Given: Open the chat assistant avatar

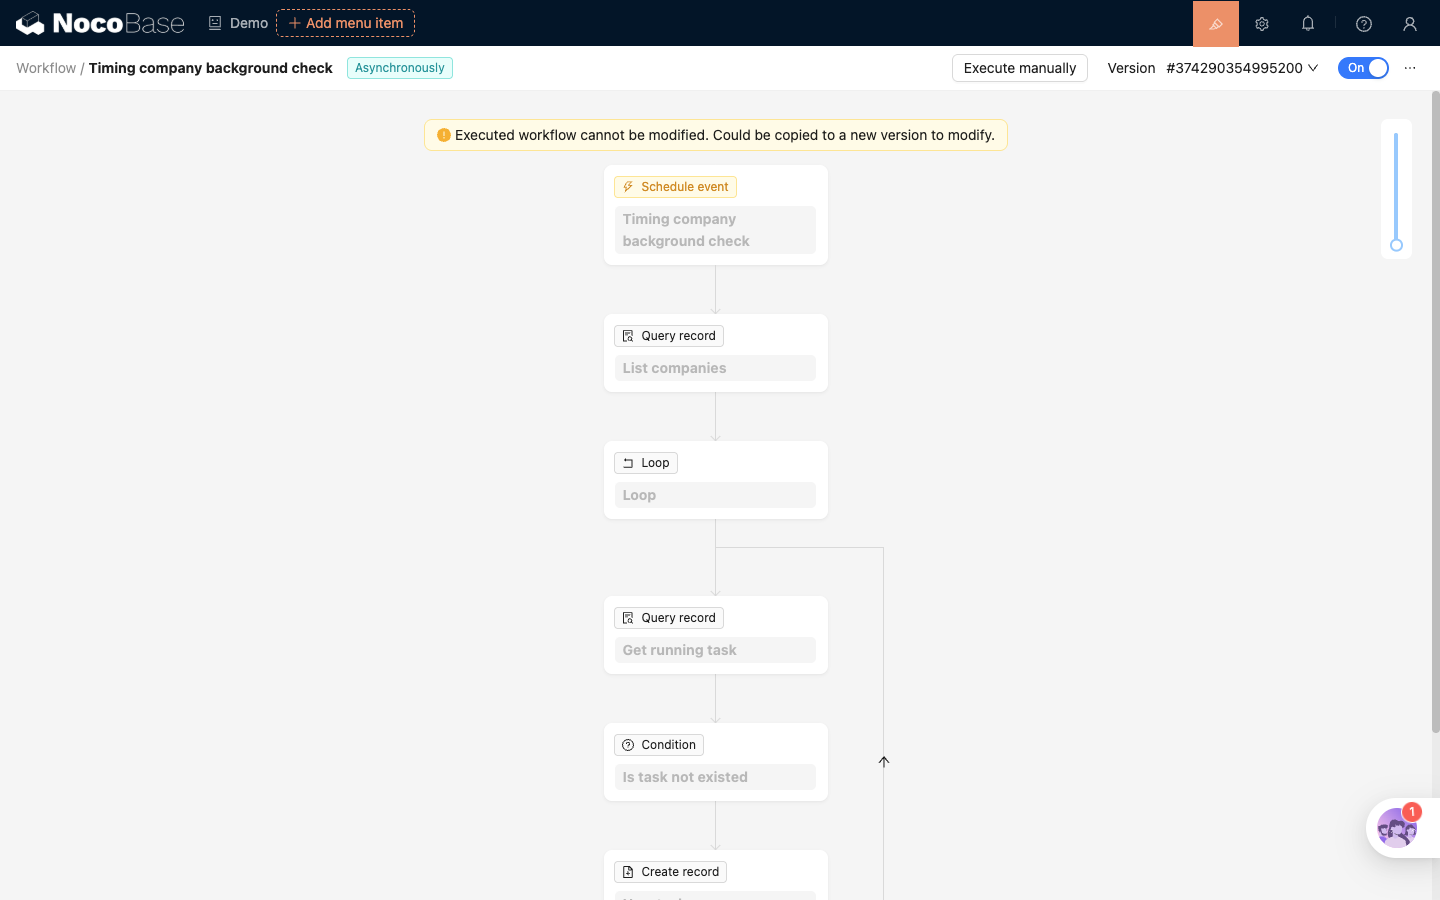Looking at the screenshot, I should coord(1397,828).
